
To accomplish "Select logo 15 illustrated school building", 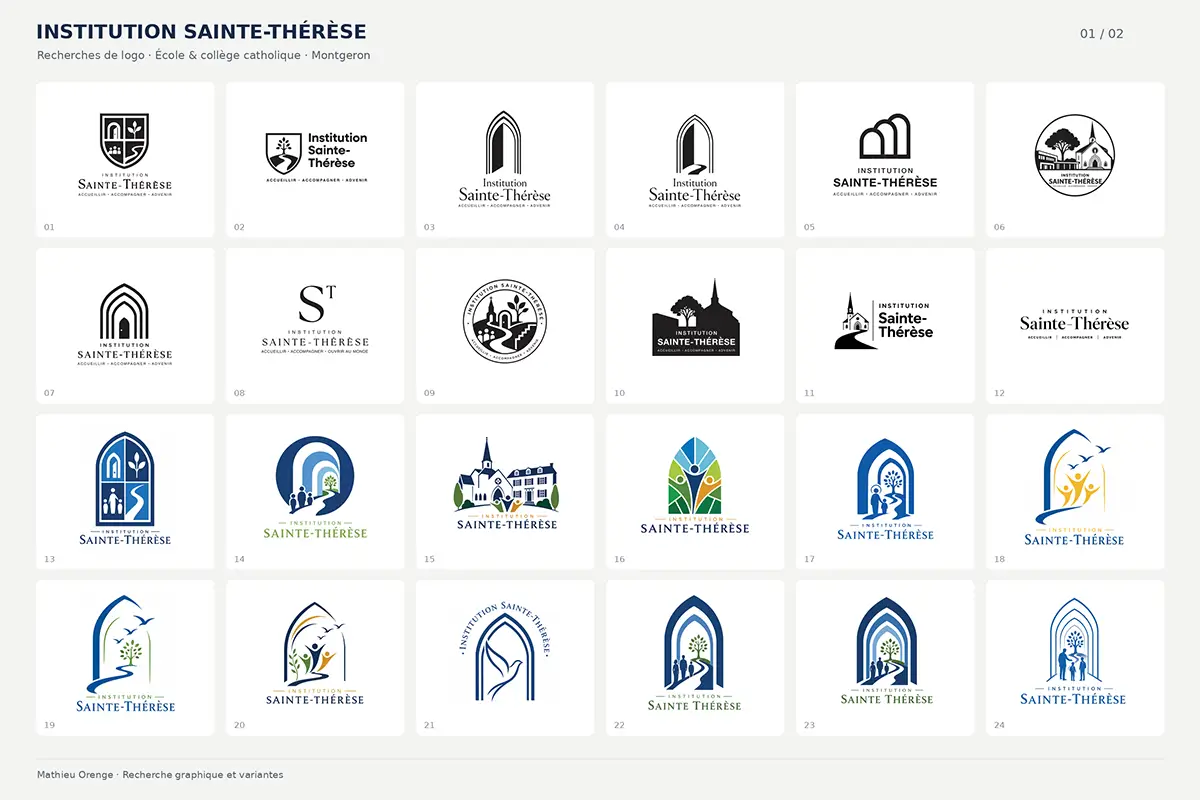I will click(x=505, y=492).
